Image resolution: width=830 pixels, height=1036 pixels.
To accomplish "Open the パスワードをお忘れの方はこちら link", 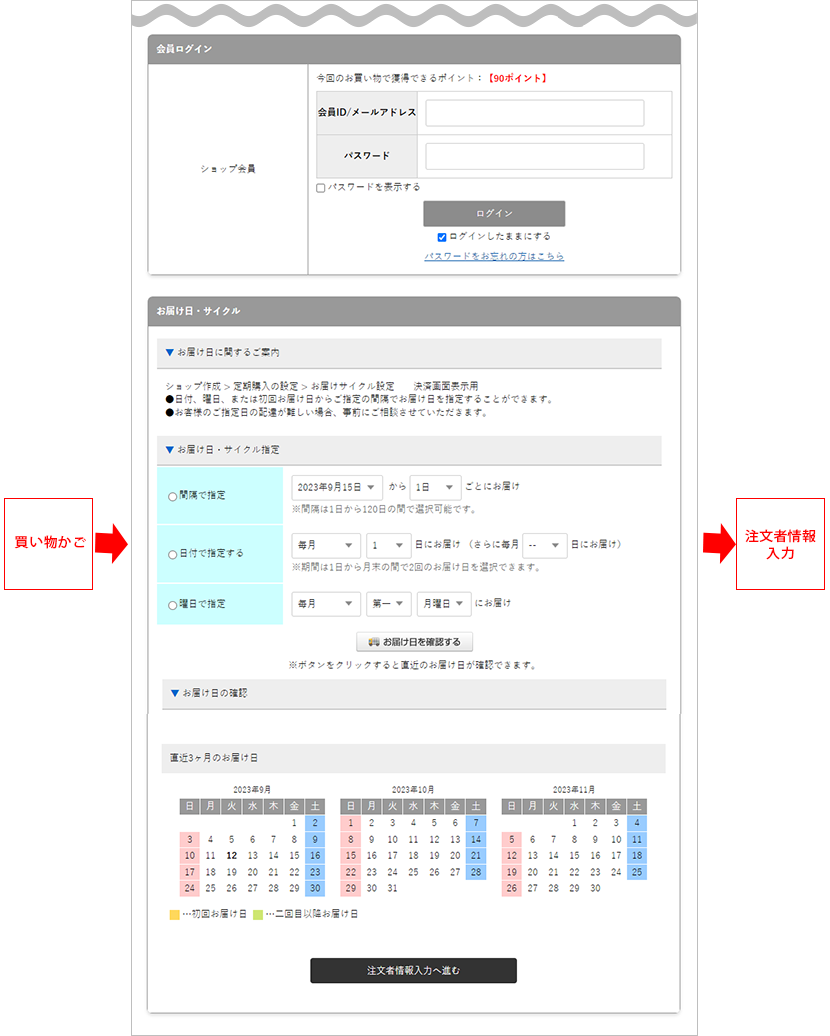I will click(495, 257).
